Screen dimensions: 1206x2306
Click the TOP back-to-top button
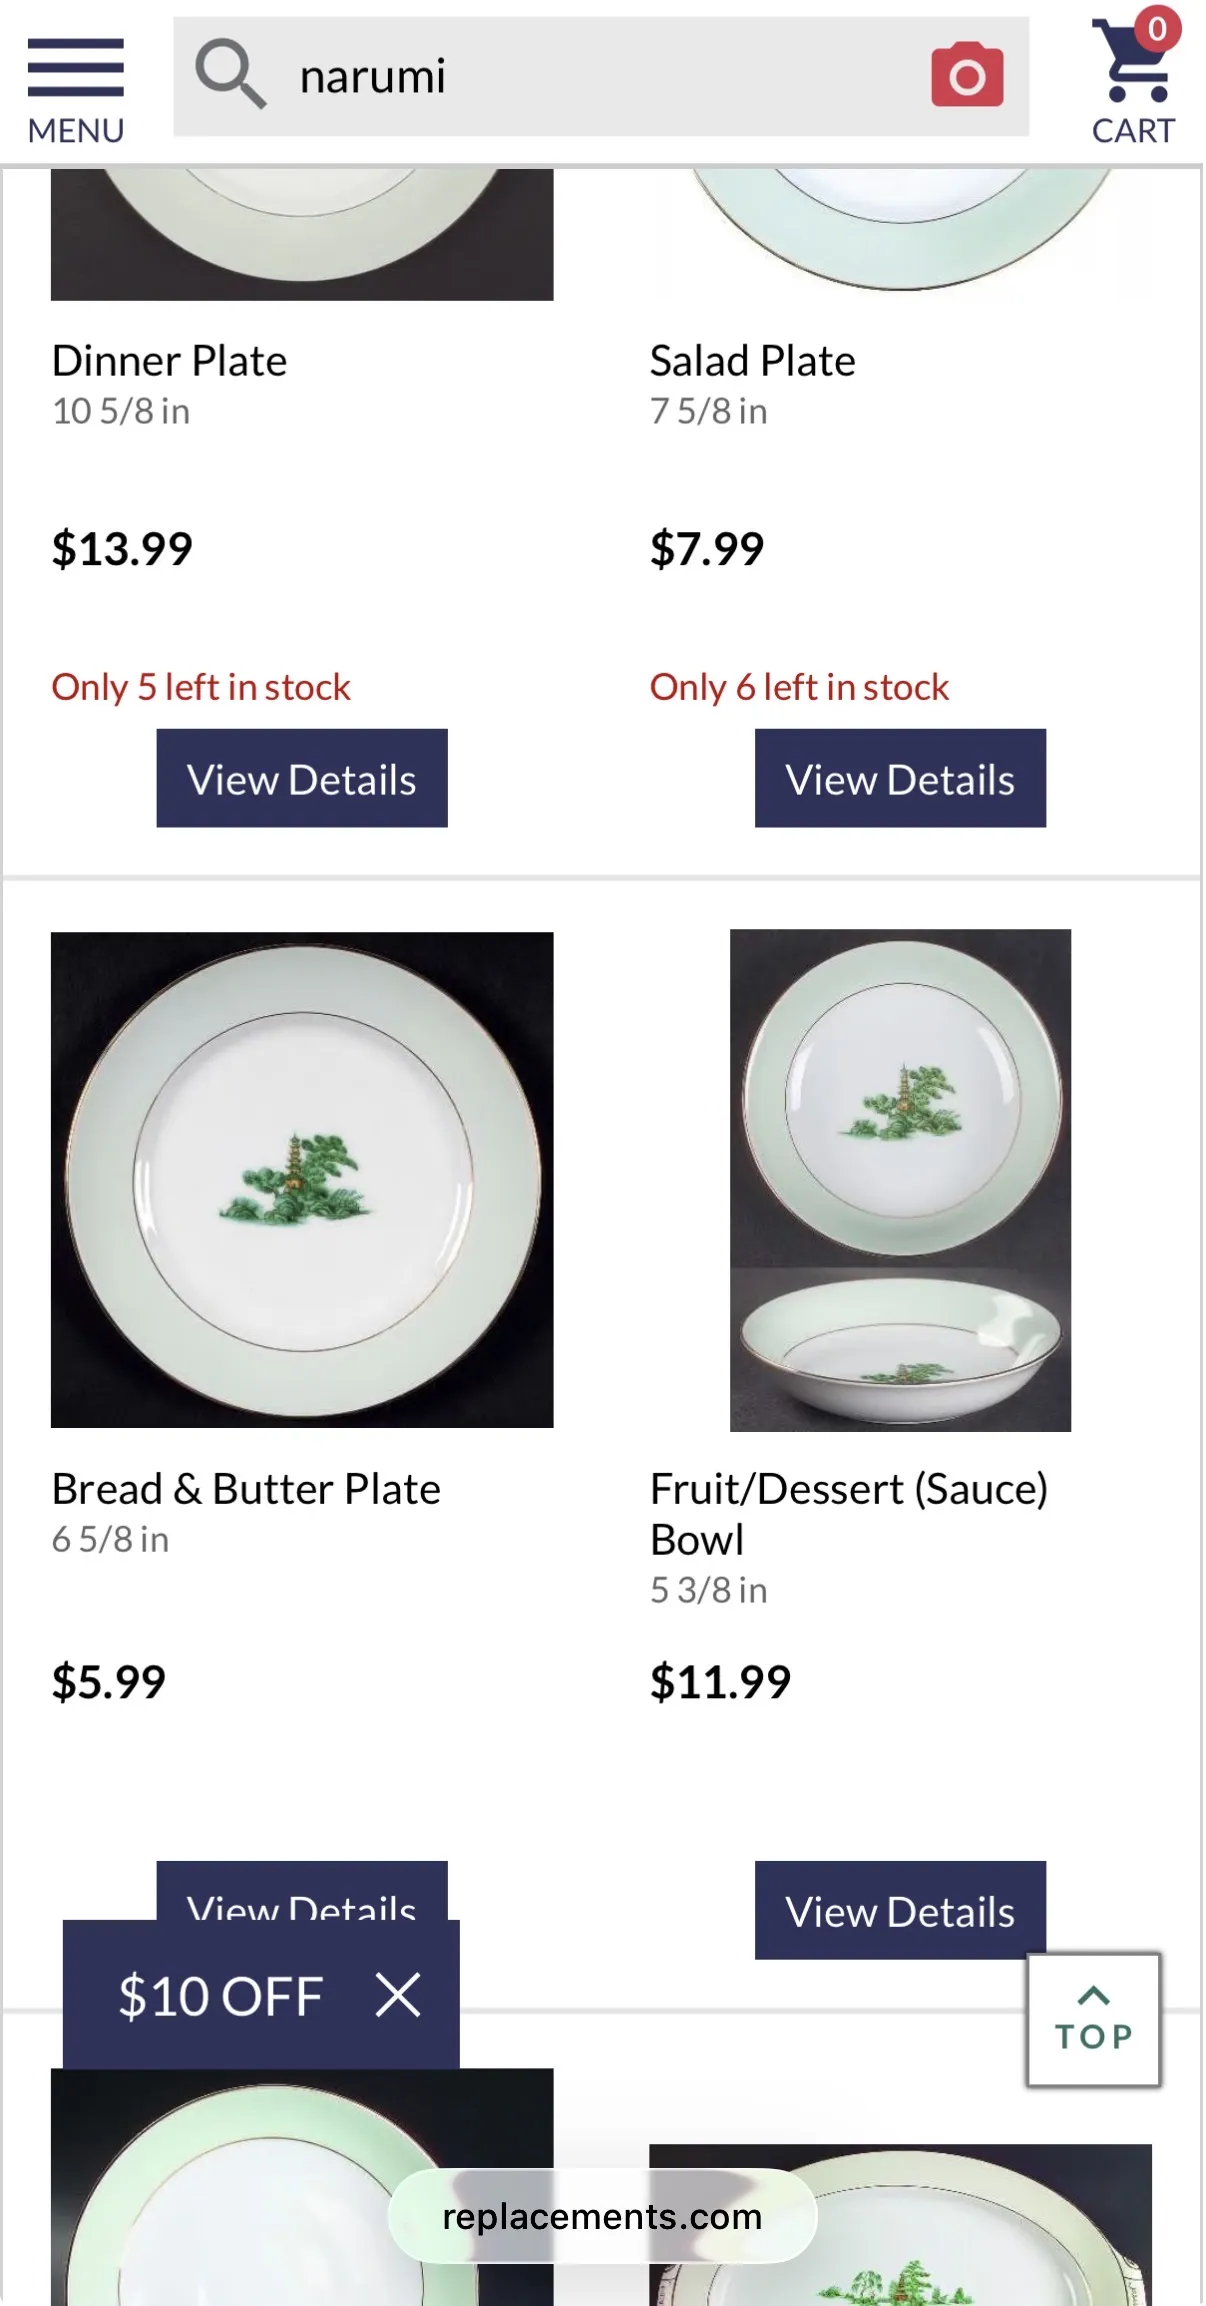pyautogui.click(x=1093, y=2019)
